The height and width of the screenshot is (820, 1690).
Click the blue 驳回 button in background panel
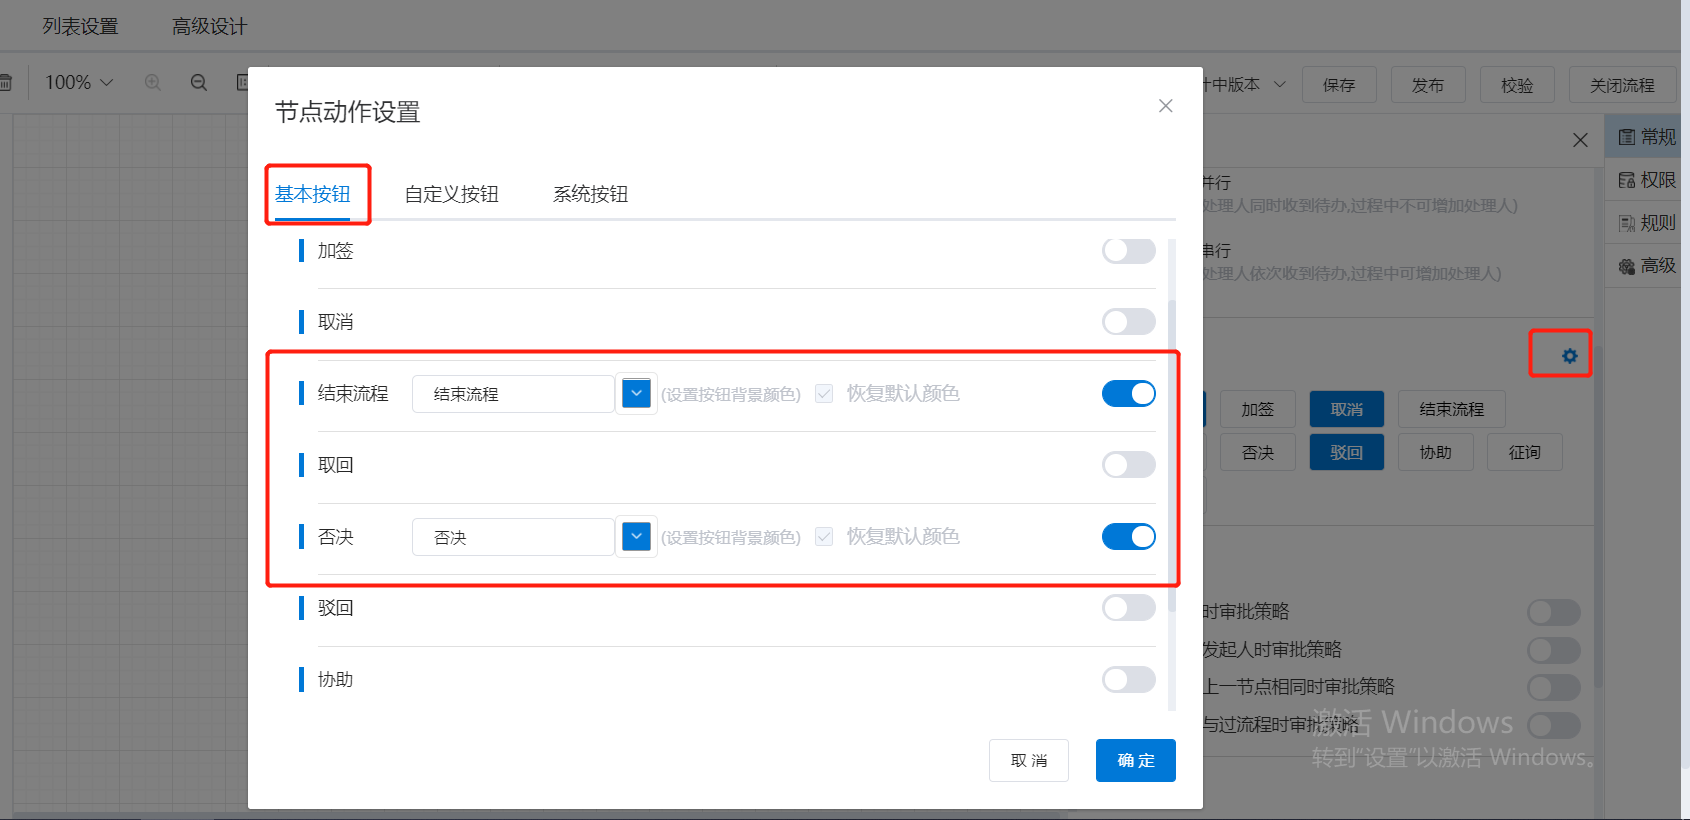(1347, 452)
